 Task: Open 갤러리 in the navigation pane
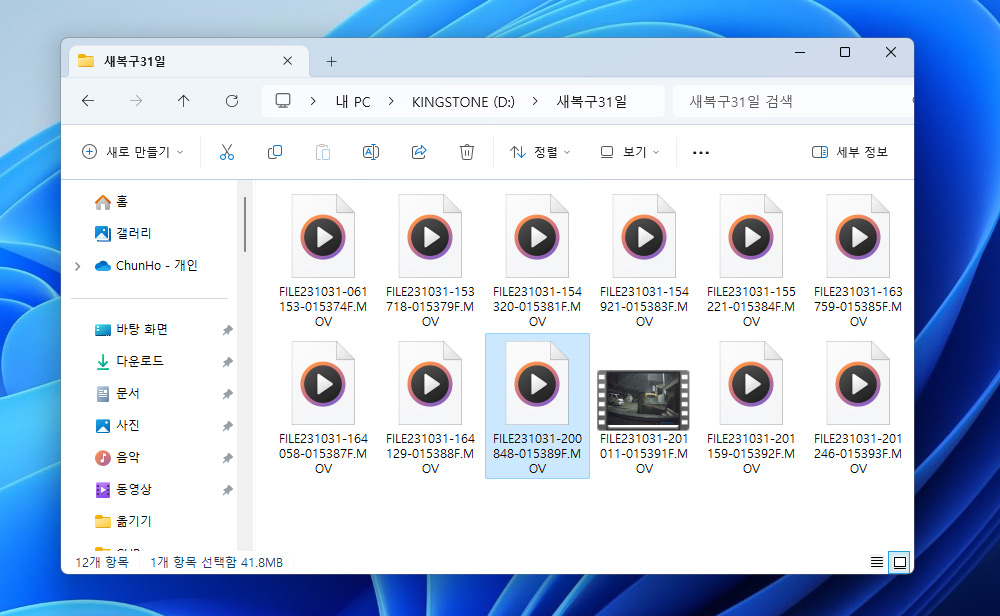(x=123, y=233)
